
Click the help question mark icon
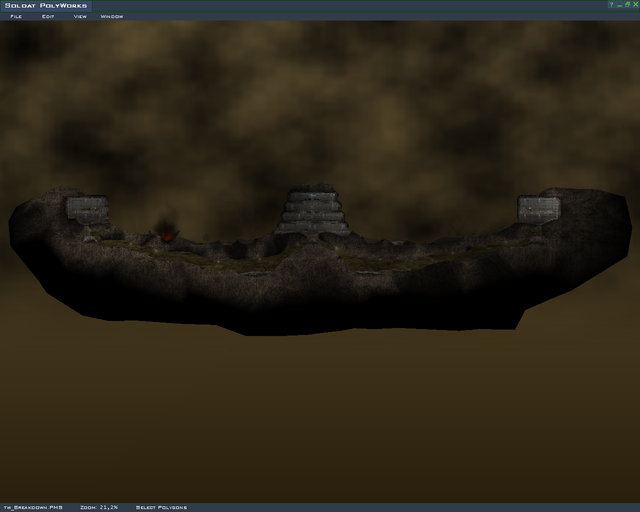pyautogui.click(x=610, y=5)
